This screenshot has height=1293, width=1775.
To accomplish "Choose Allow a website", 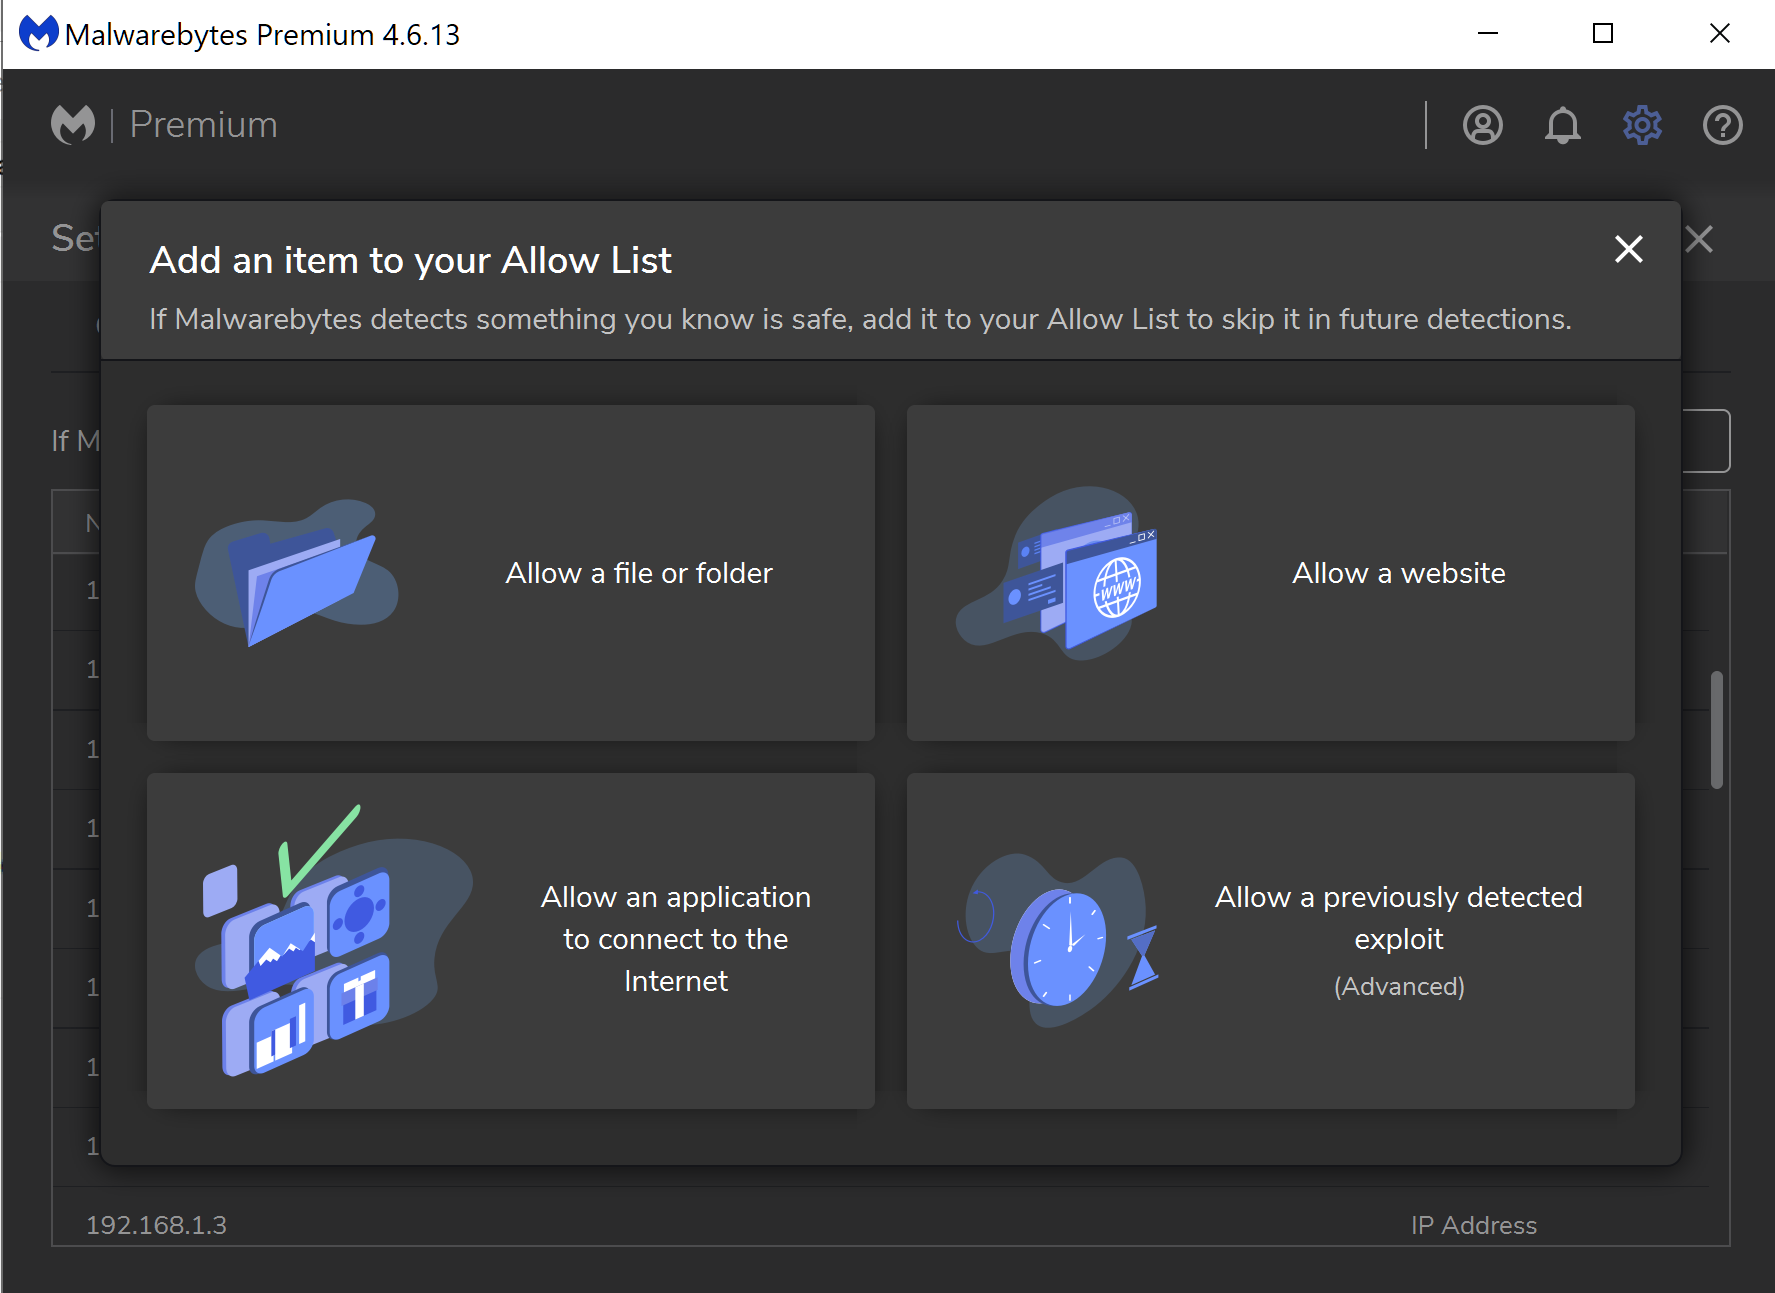I will point(1271,573).
